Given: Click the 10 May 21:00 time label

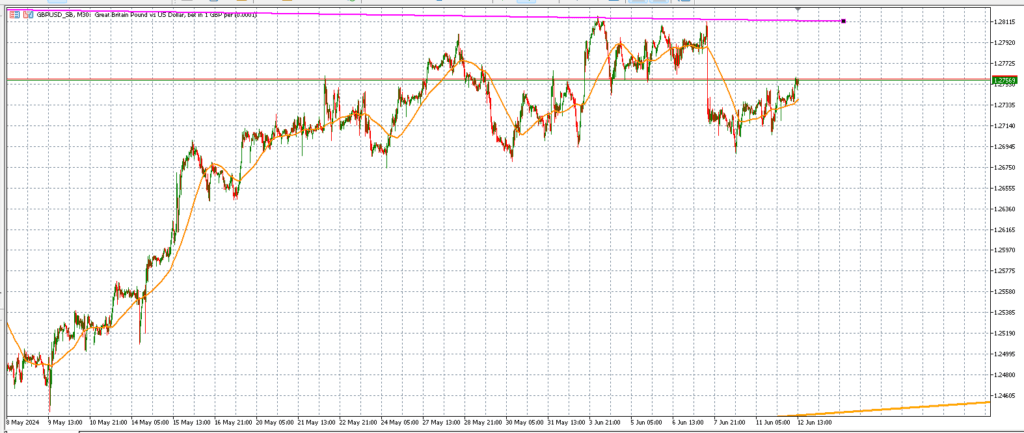Looking at the screenshot, I should point(107,422).
